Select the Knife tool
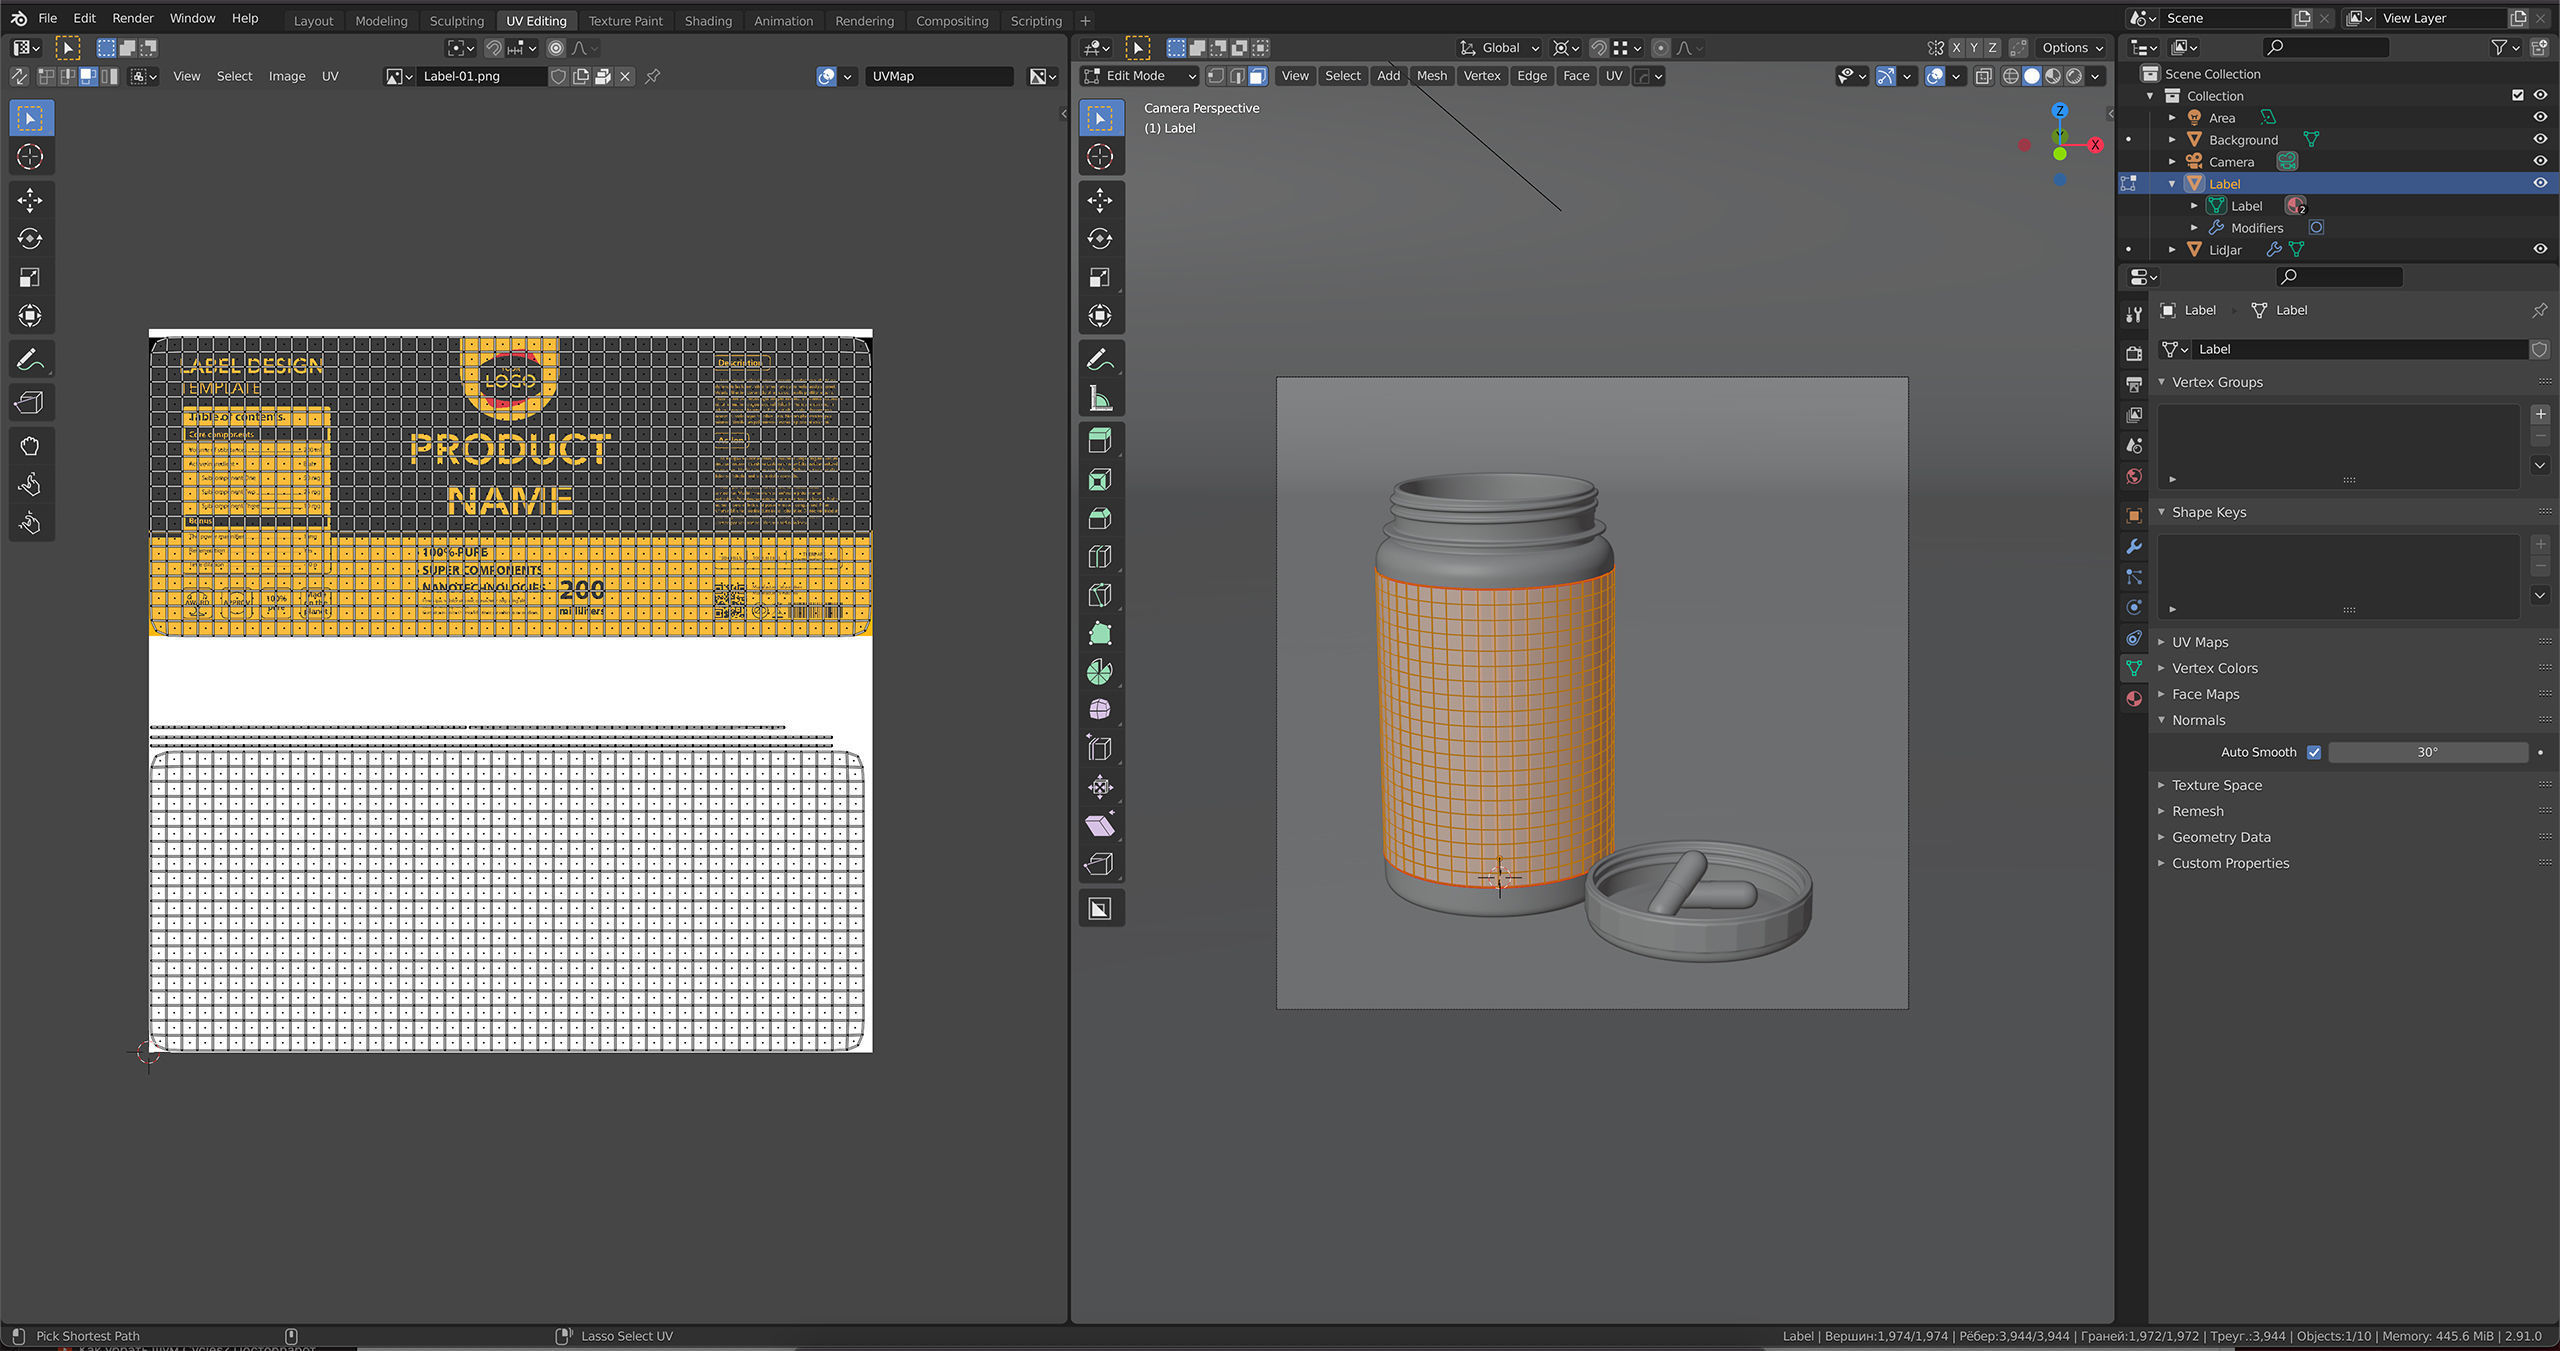The image size is (2560, 1351). pos(1100,595)
